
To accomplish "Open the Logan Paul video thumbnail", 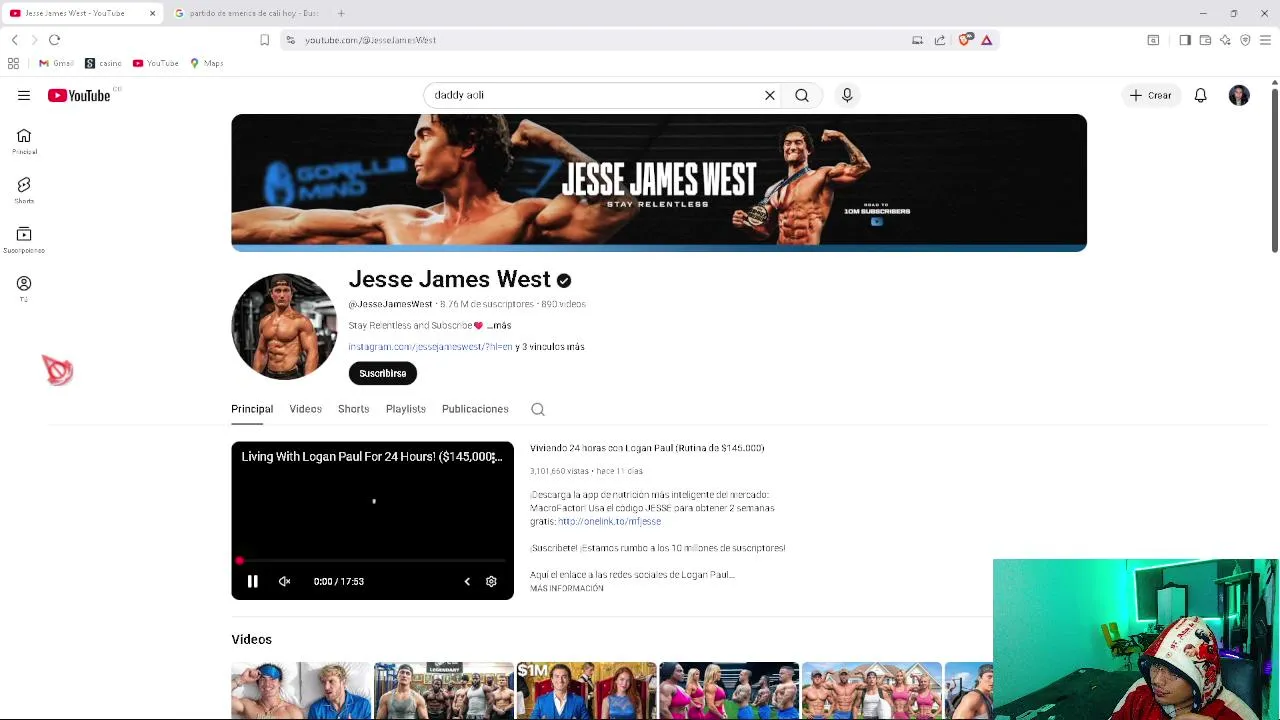I will [x=301, y=691].
